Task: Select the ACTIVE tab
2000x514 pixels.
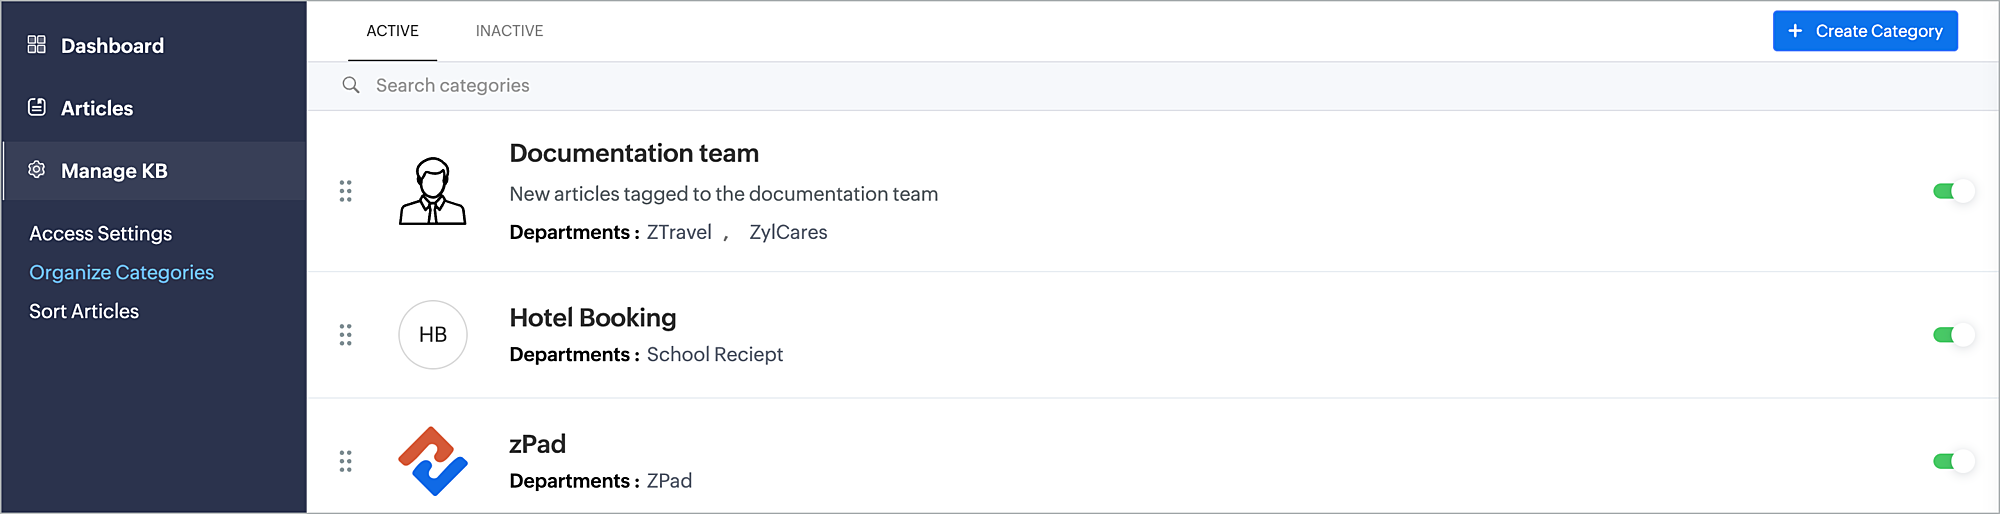Action: click(392, 31)
